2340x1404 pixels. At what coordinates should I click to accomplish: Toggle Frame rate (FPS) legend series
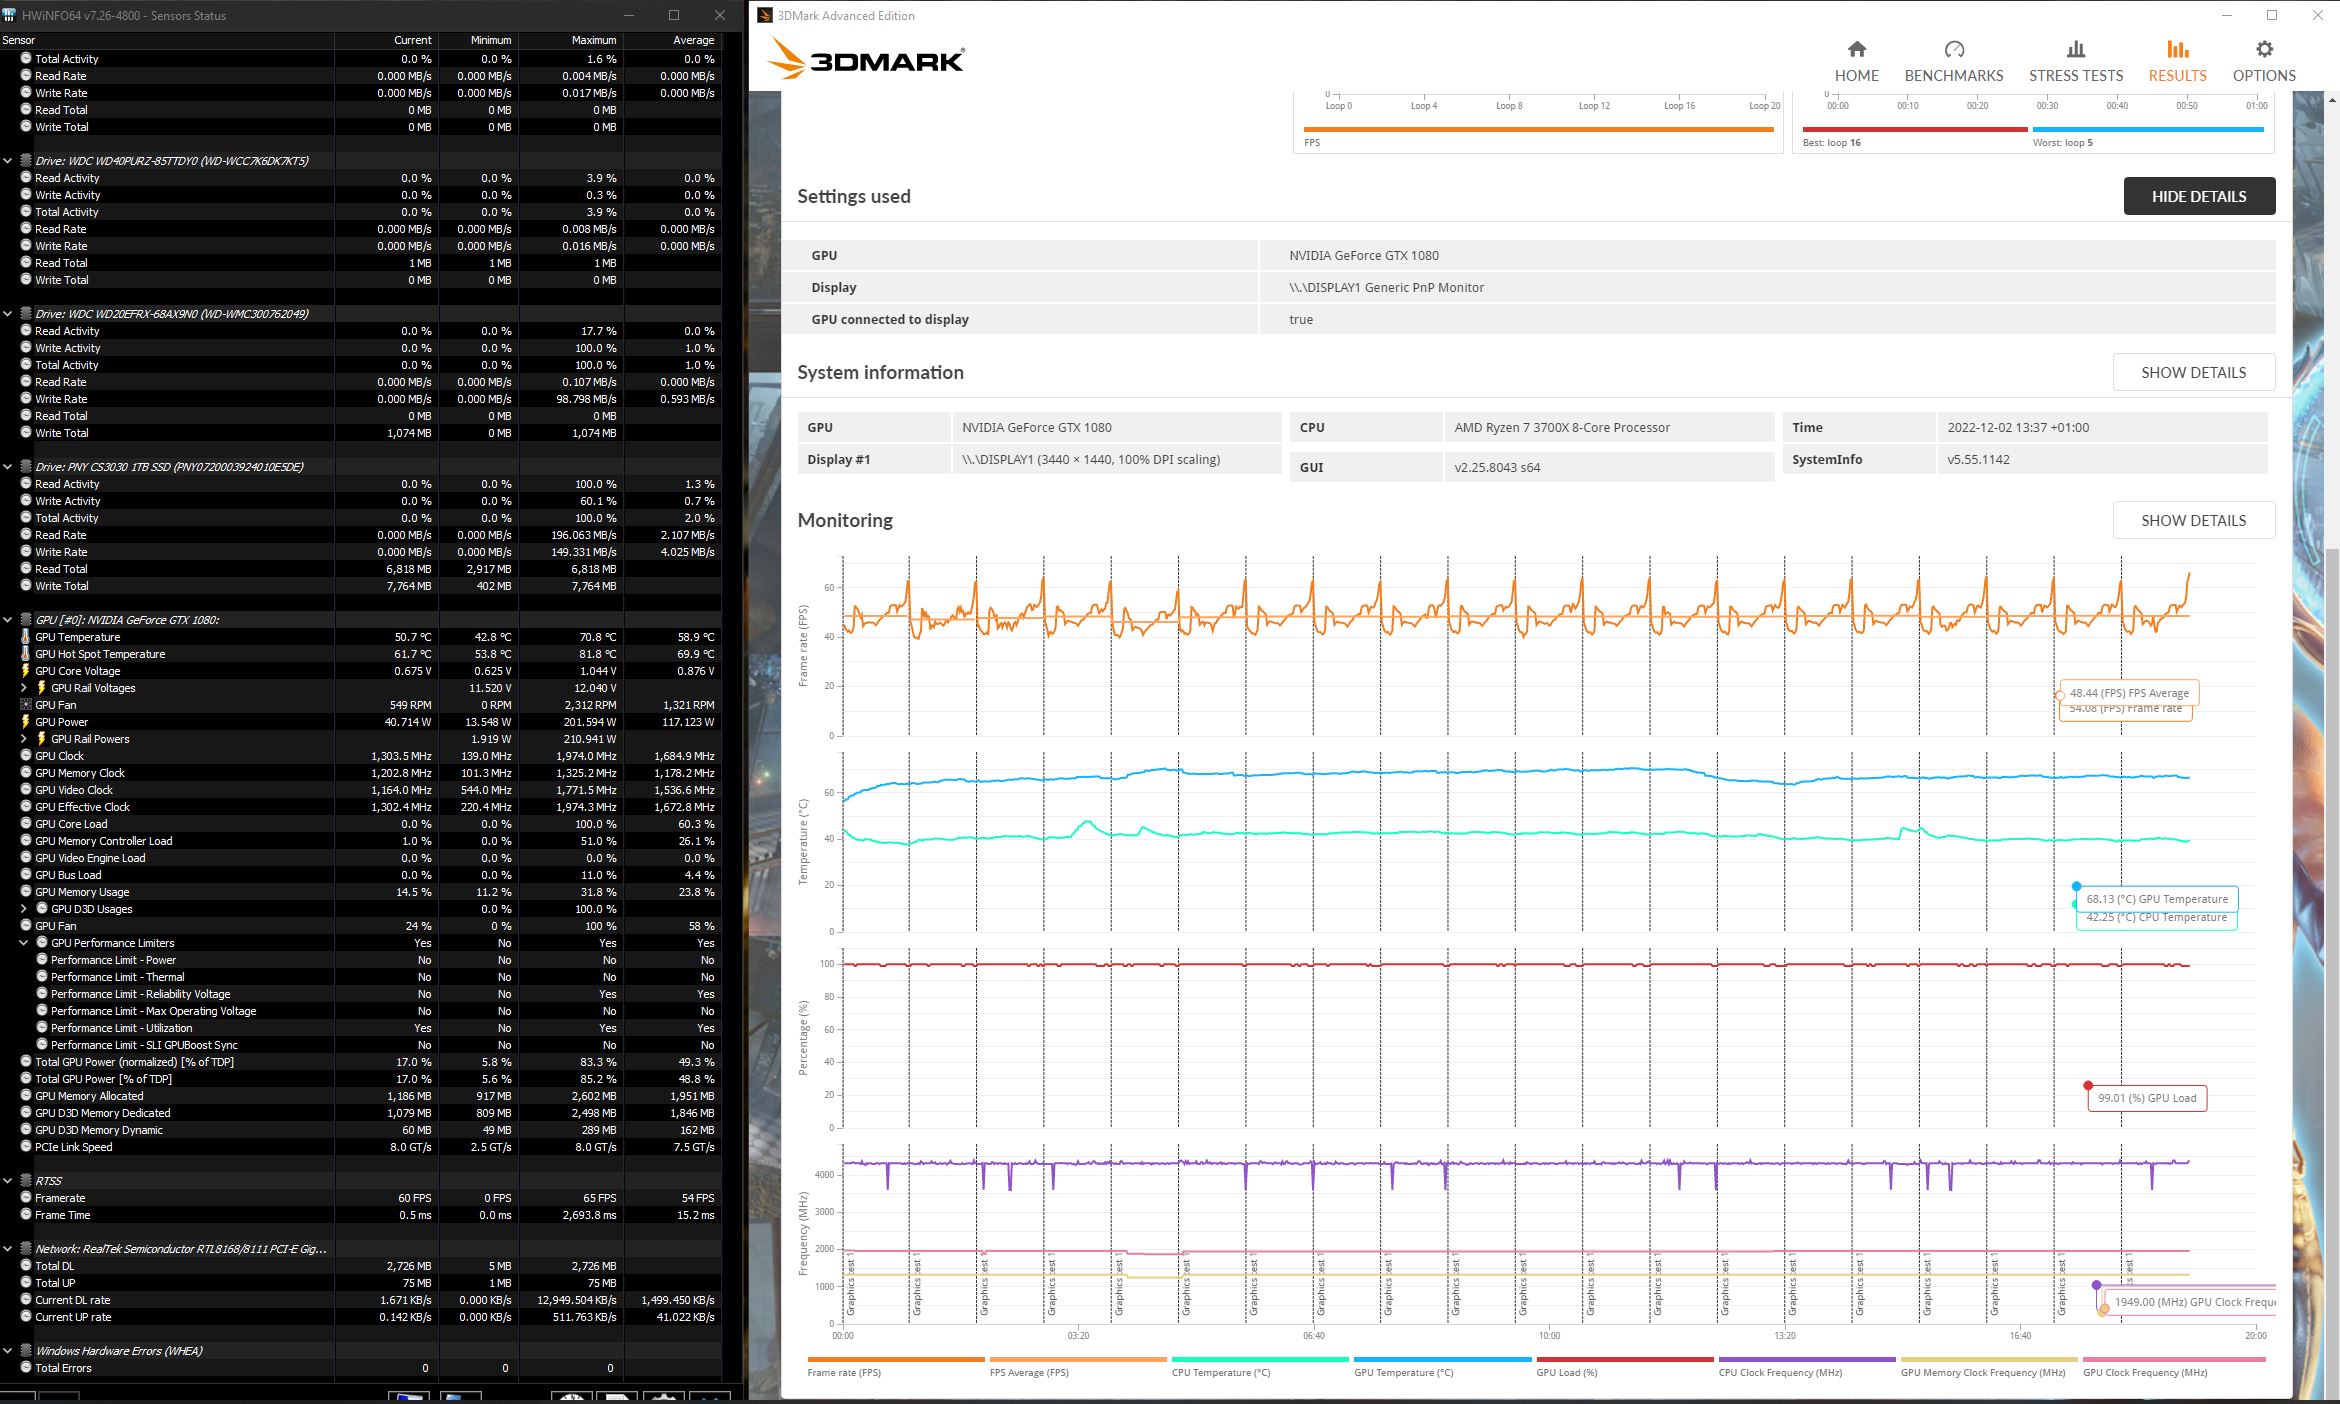click(x=895, y=1366)
